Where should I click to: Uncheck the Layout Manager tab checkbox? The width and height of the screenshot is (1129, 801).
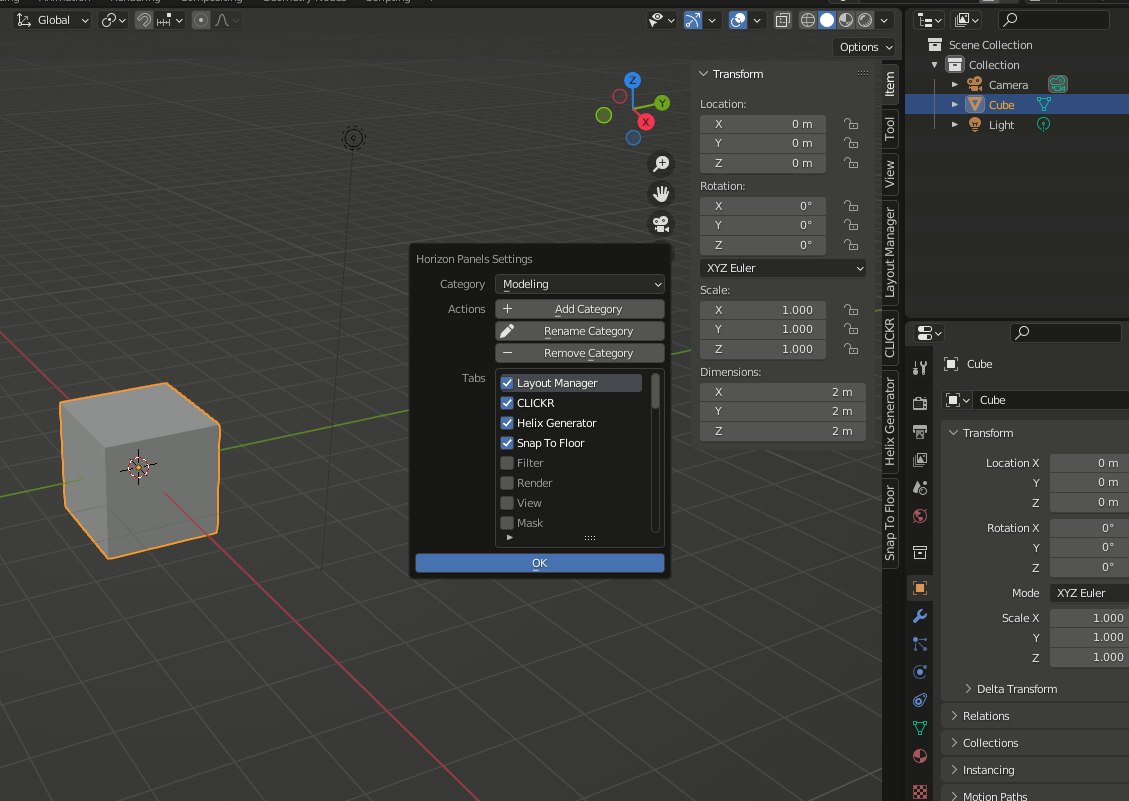pos(507,383)
